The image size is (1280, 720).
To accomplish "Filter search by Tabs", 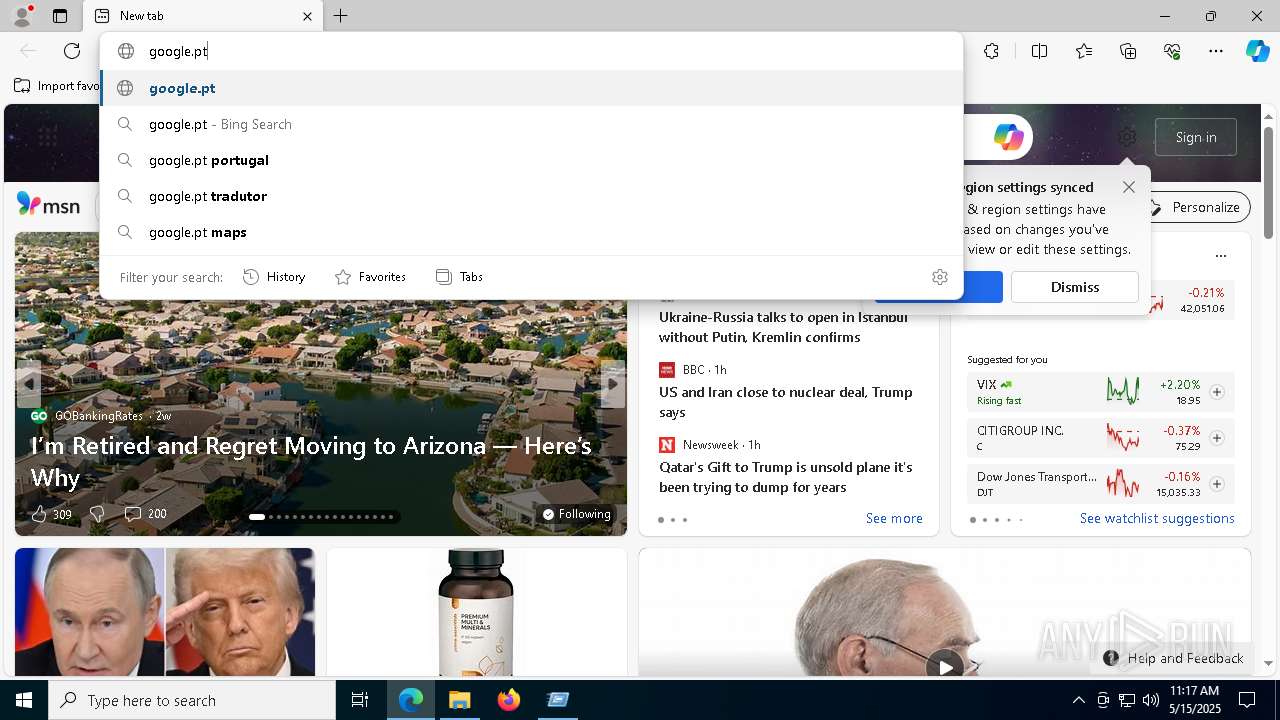I will click(x=459, y=277).
